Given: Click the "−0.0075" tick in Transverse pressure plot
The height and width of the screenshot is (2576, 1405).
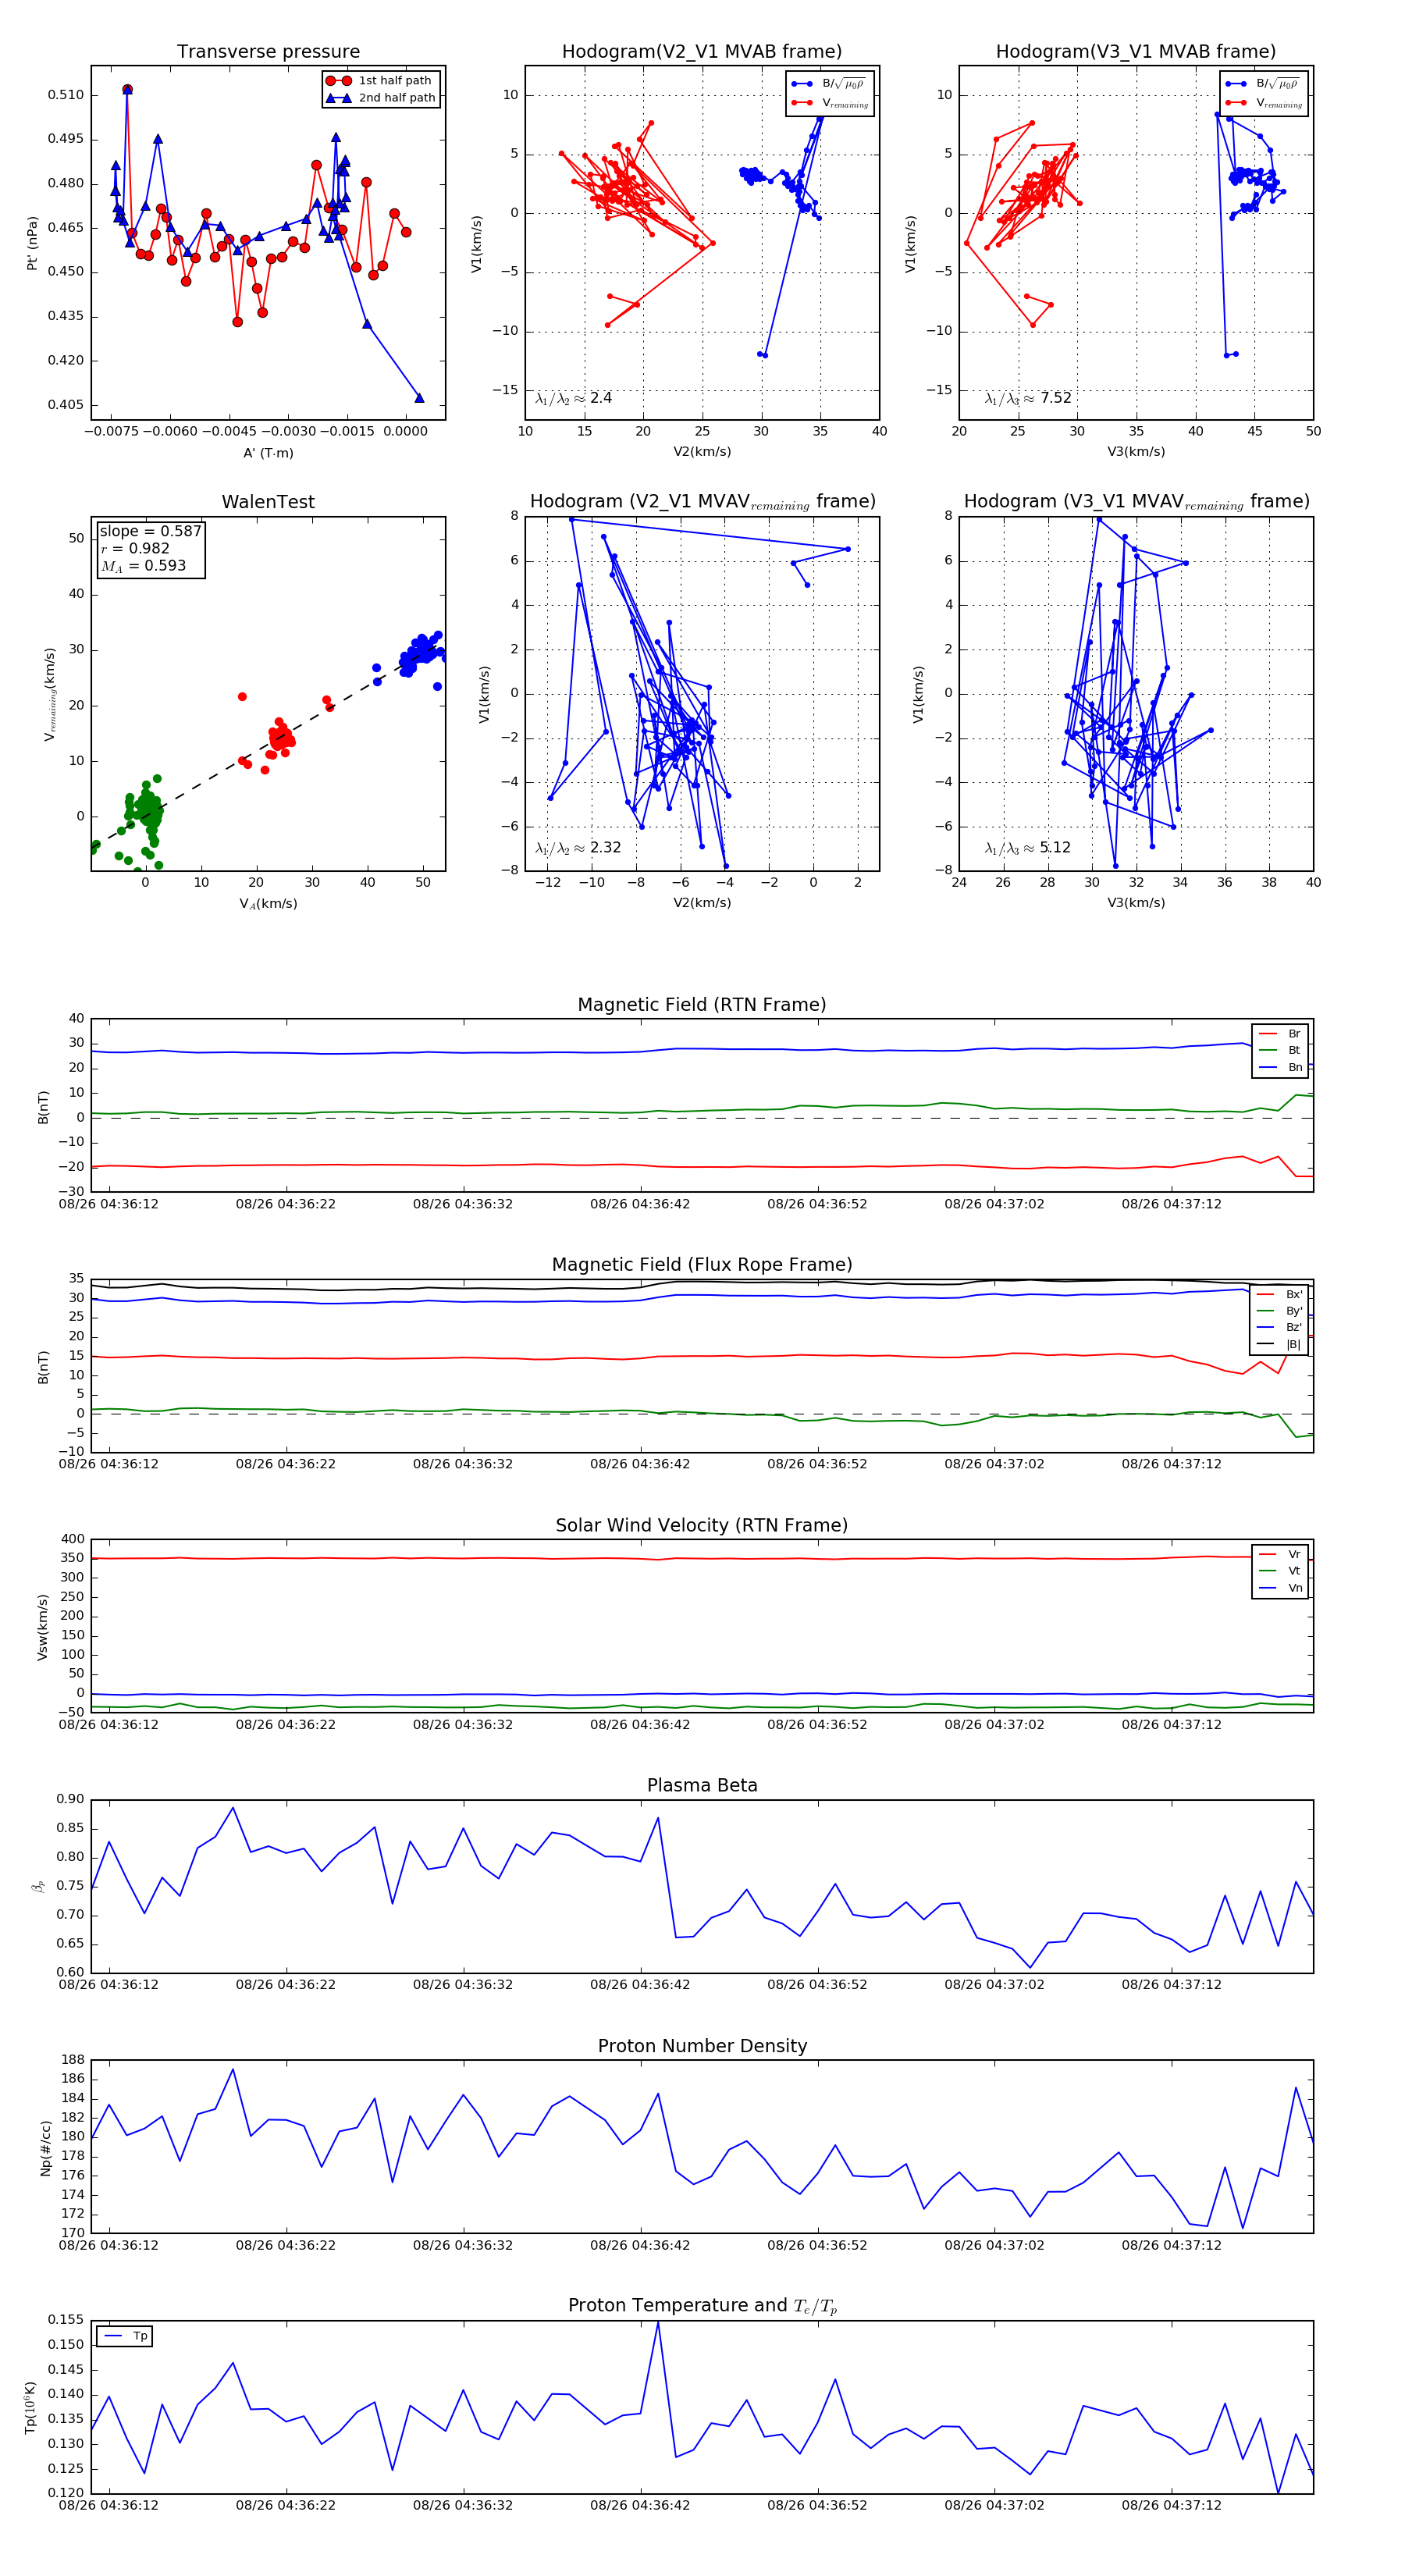Looking at the screenshot, I should tap(110, 432).
